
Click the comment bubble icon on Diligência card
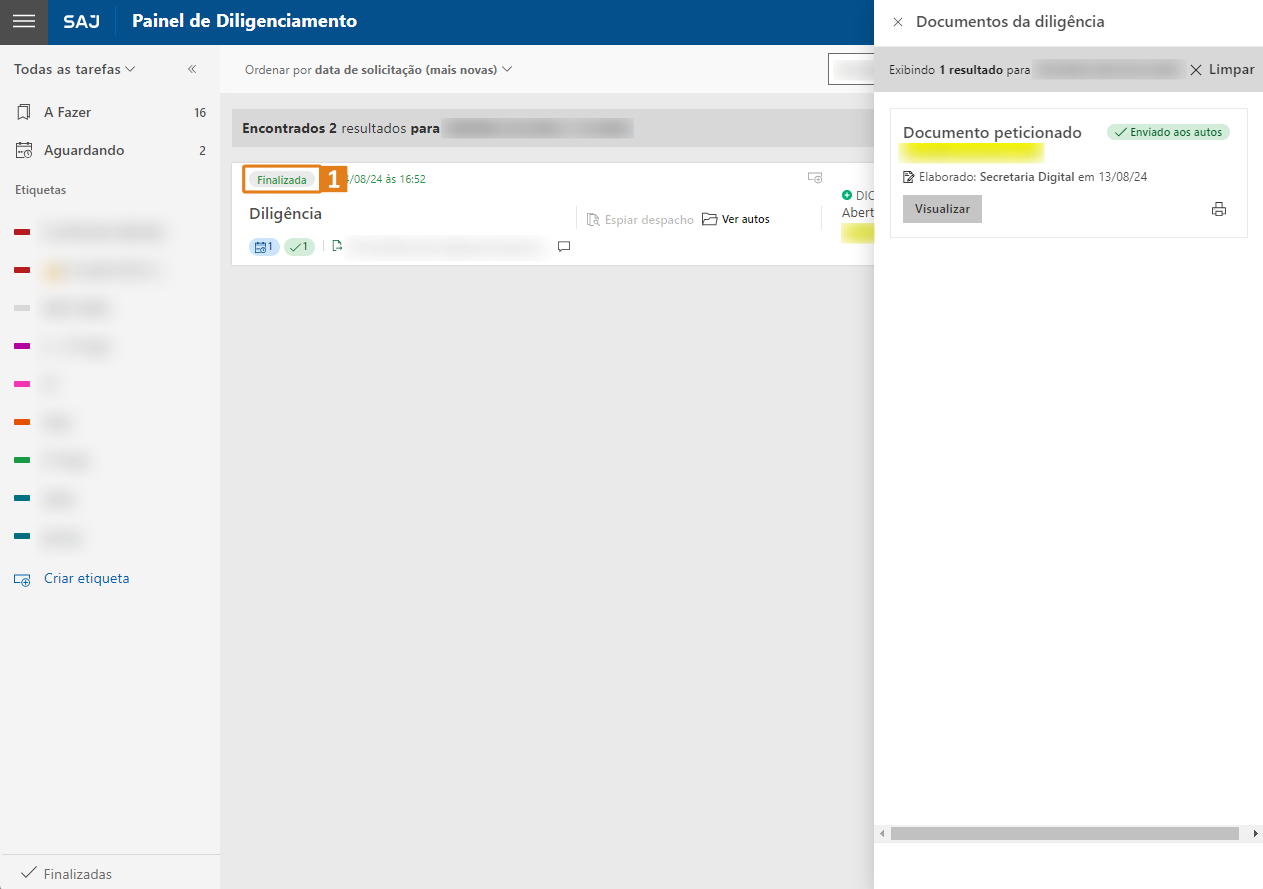(x=564, y=246)
